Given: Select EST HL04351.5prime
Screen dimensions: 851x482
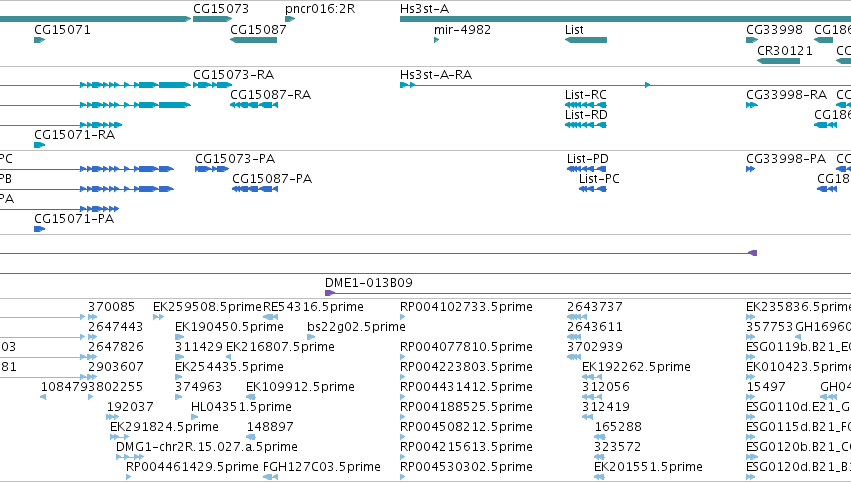Looking at the screenshot, I should 242,407.
